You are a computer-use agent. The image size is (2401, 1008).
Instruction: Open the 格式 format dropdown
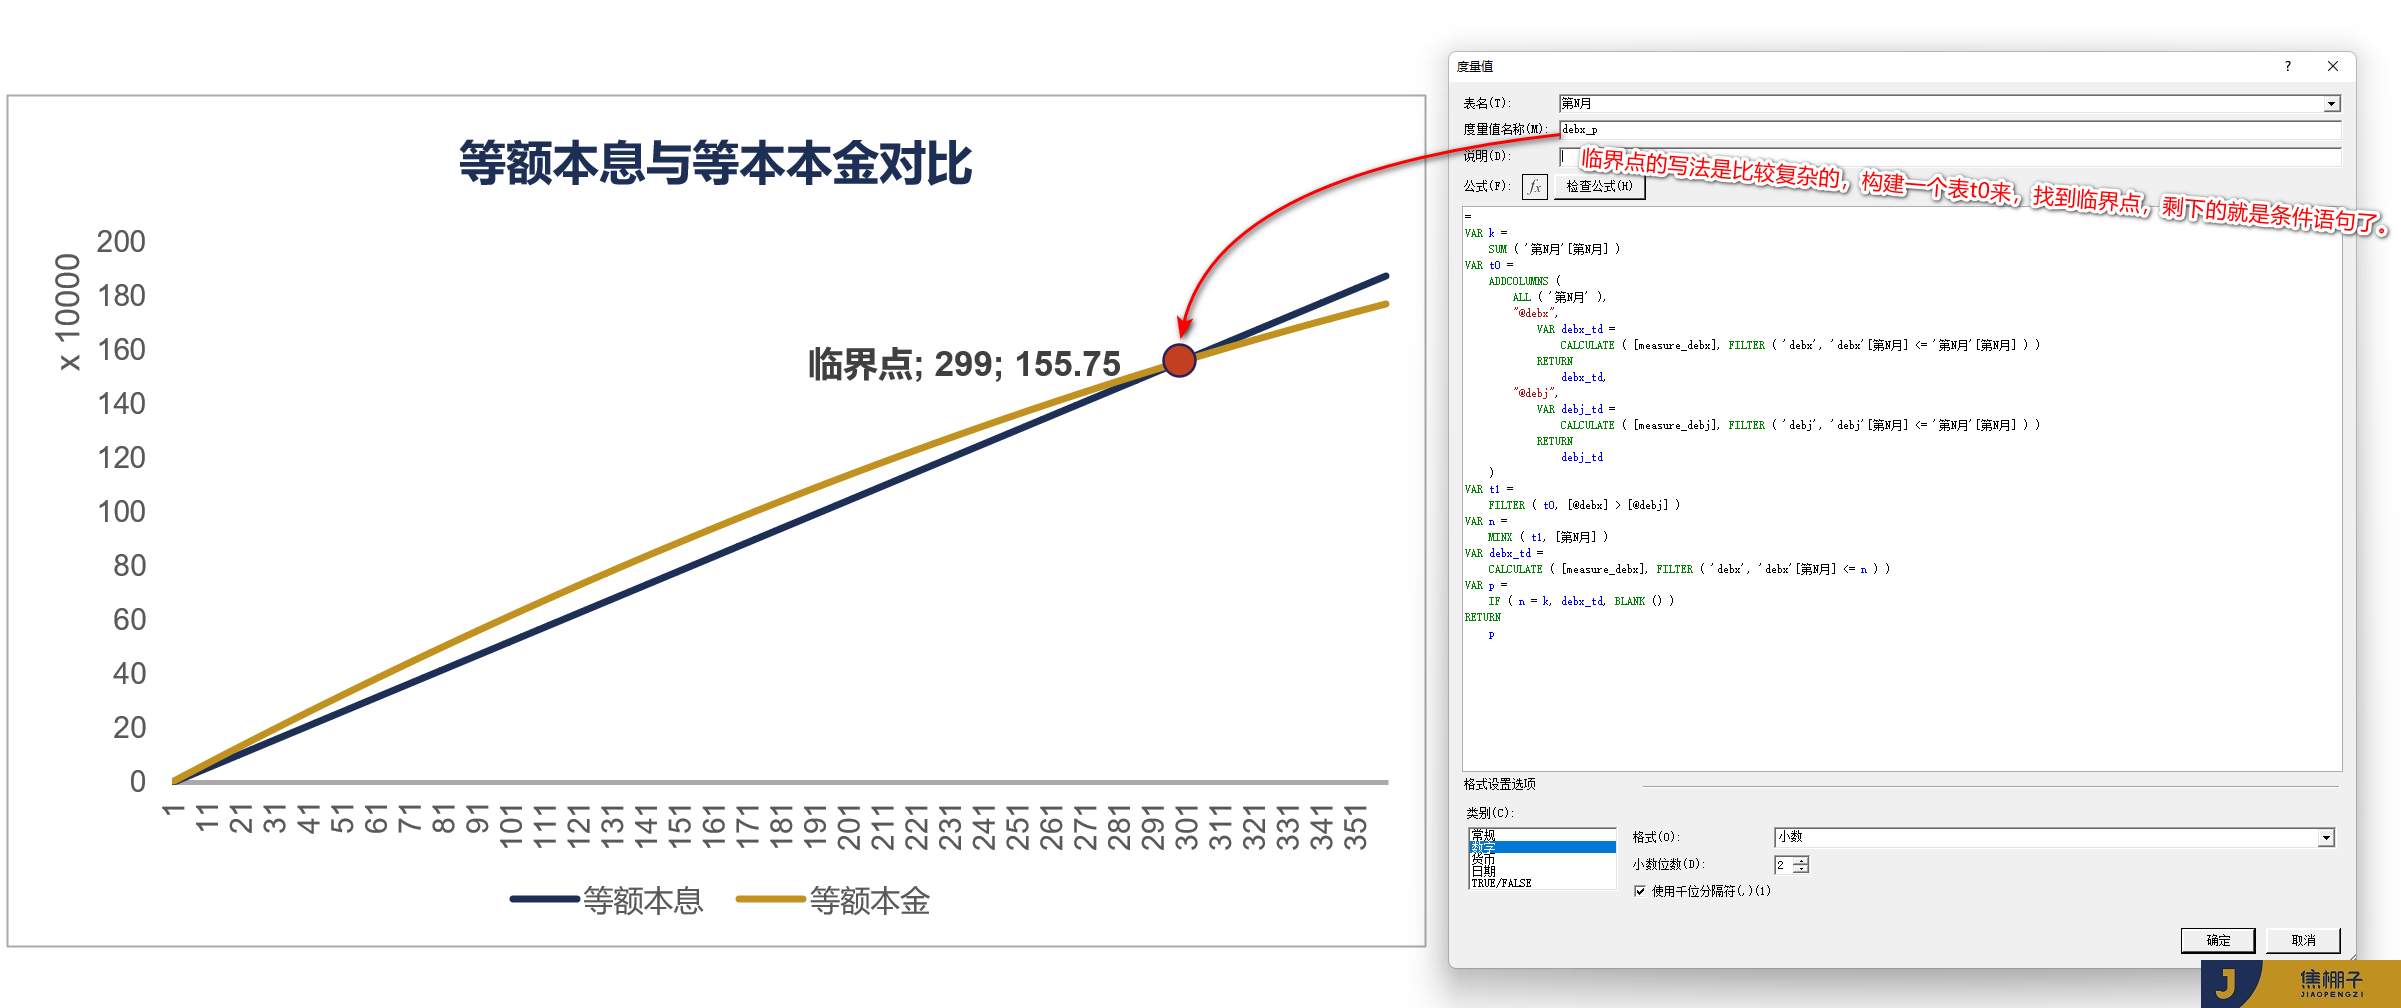tap(2326, 838)
